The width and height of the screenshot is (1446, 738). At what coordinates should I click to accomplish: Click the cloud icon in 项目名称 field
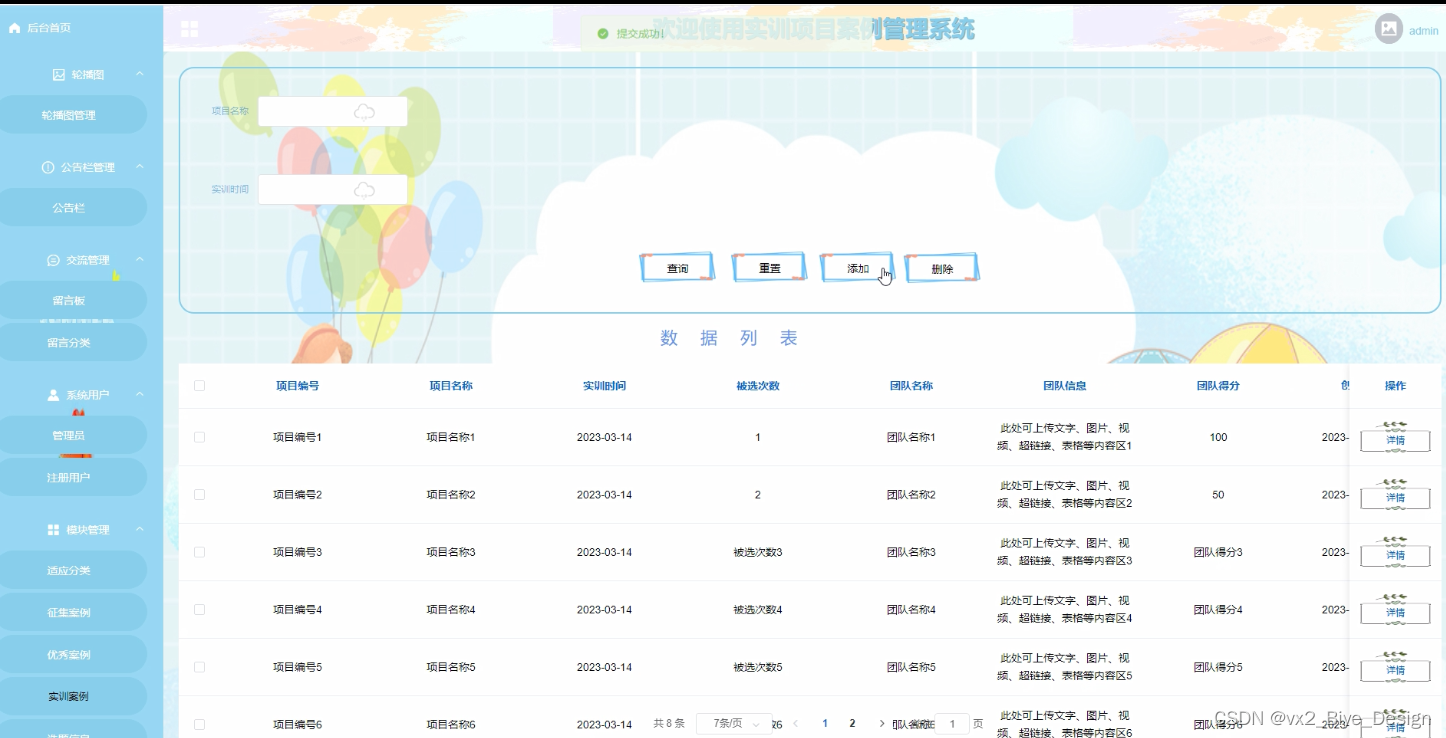click(x=365, y=112)
